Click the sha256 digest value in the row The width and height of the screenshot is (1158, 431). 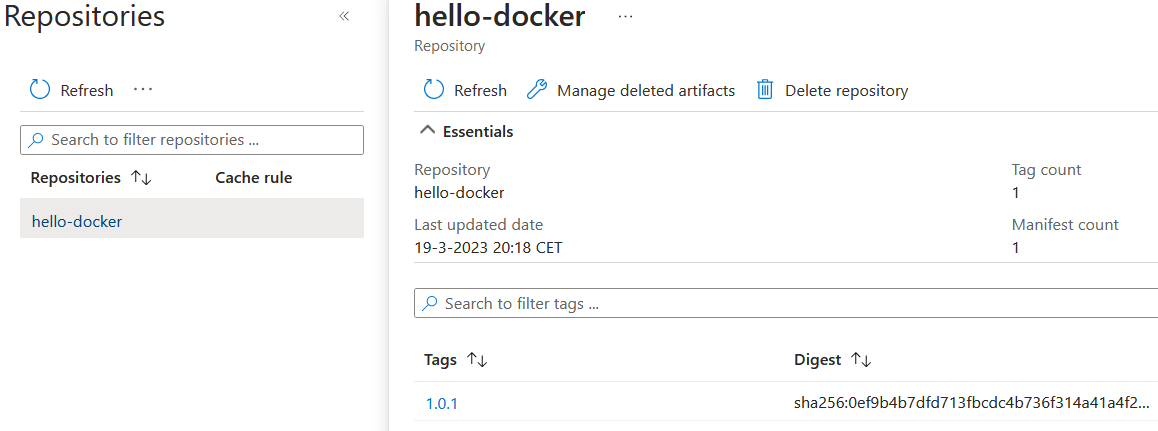coord(970,404)
